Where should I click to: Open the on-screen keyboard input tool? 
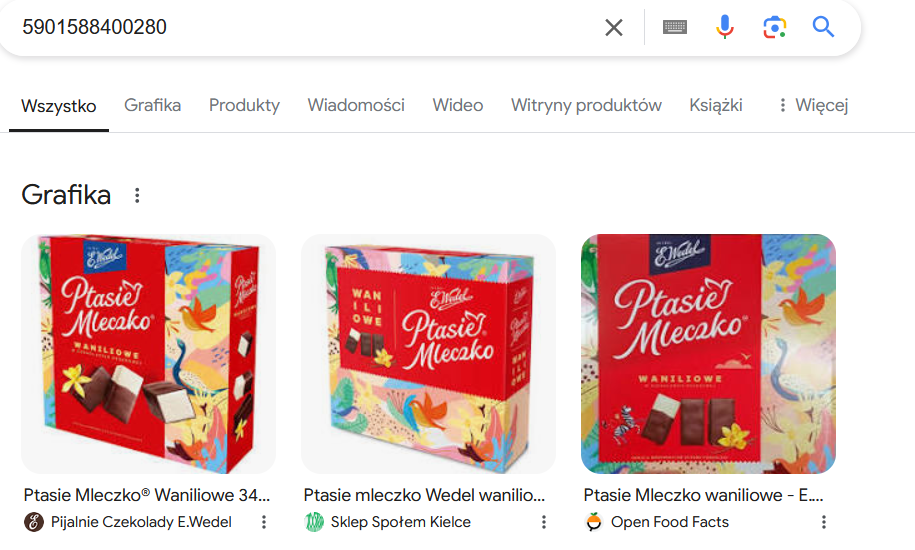coord(675,27)
